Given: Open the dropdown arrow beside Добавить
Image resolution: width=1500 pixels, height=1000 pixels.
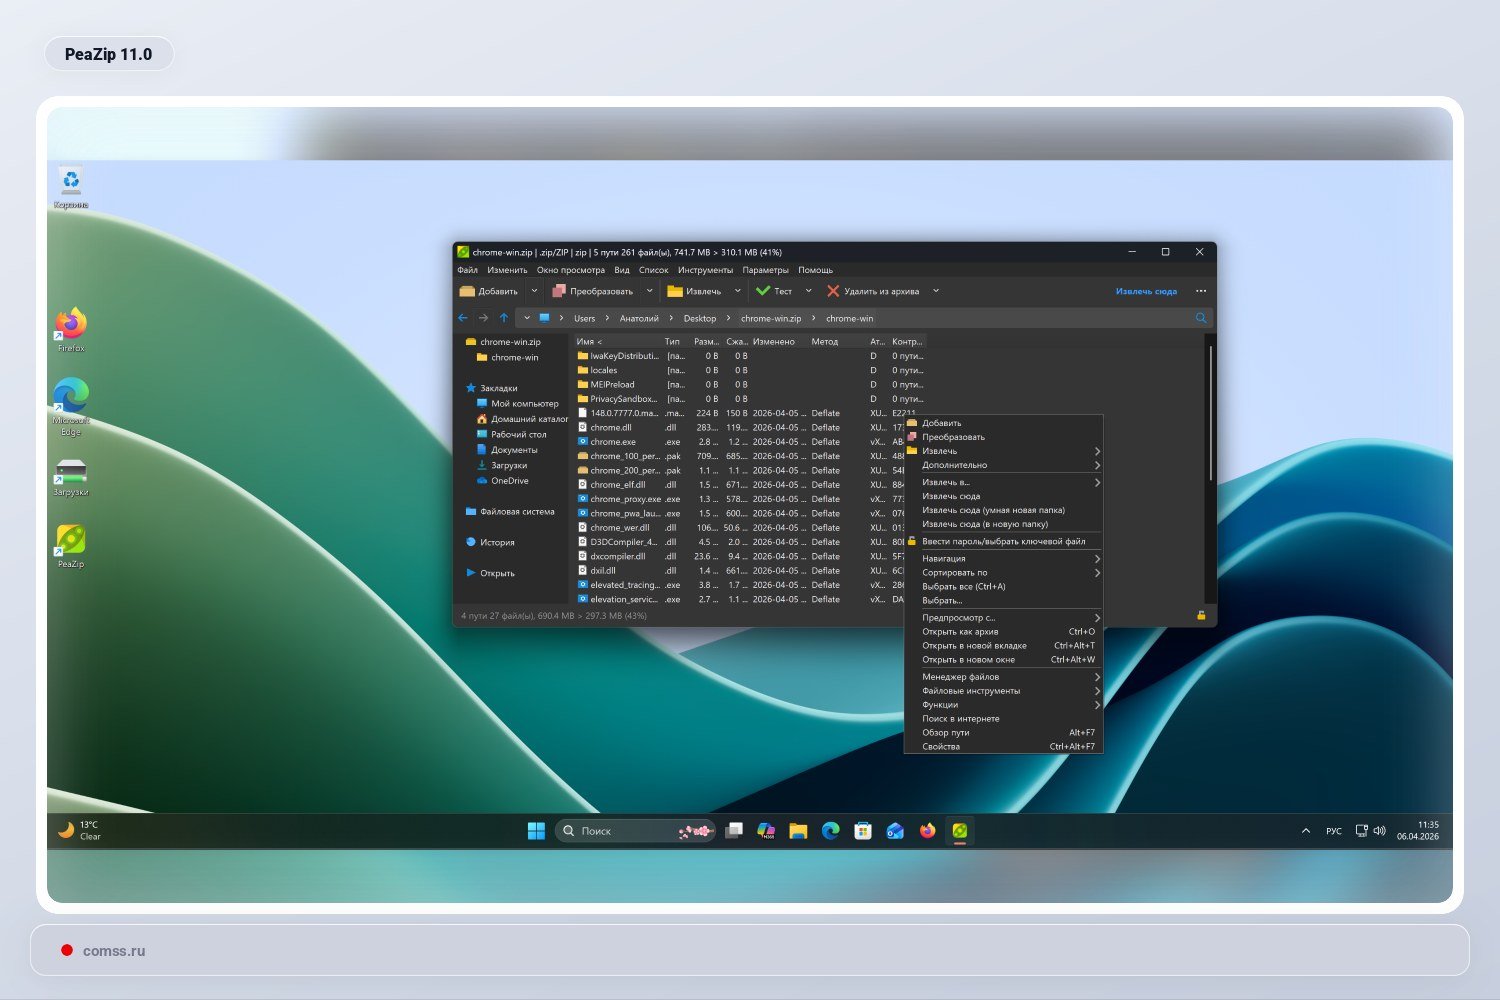Looking at the screenshot, I should click(534, 292).
